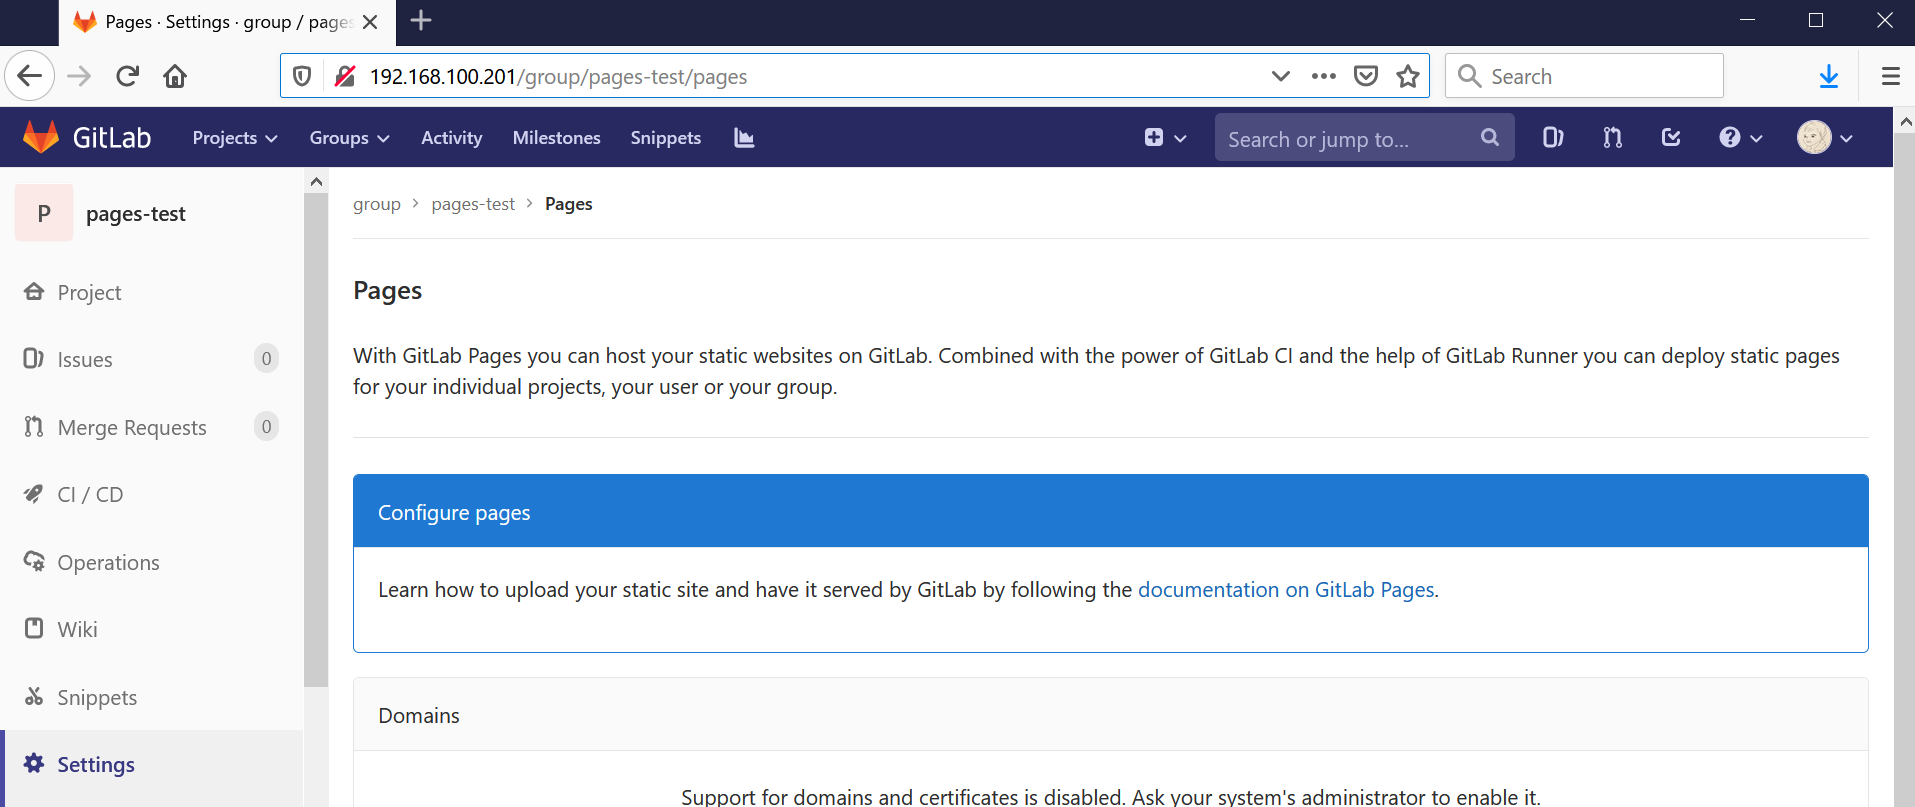
Task: Open documentation on GitLab Pages link
Action: coord(1286,590)
